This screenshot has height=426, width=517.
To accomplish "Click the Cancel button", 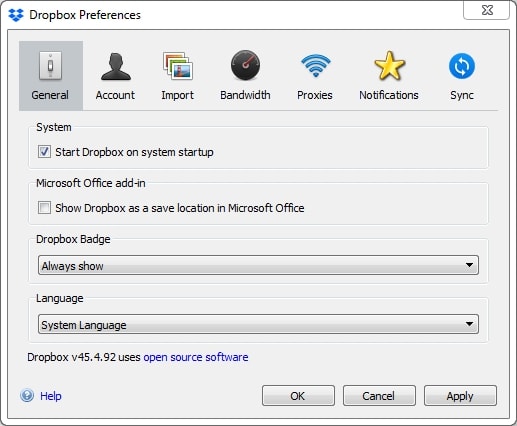I will pyautogui.click(x=379, y=396).
